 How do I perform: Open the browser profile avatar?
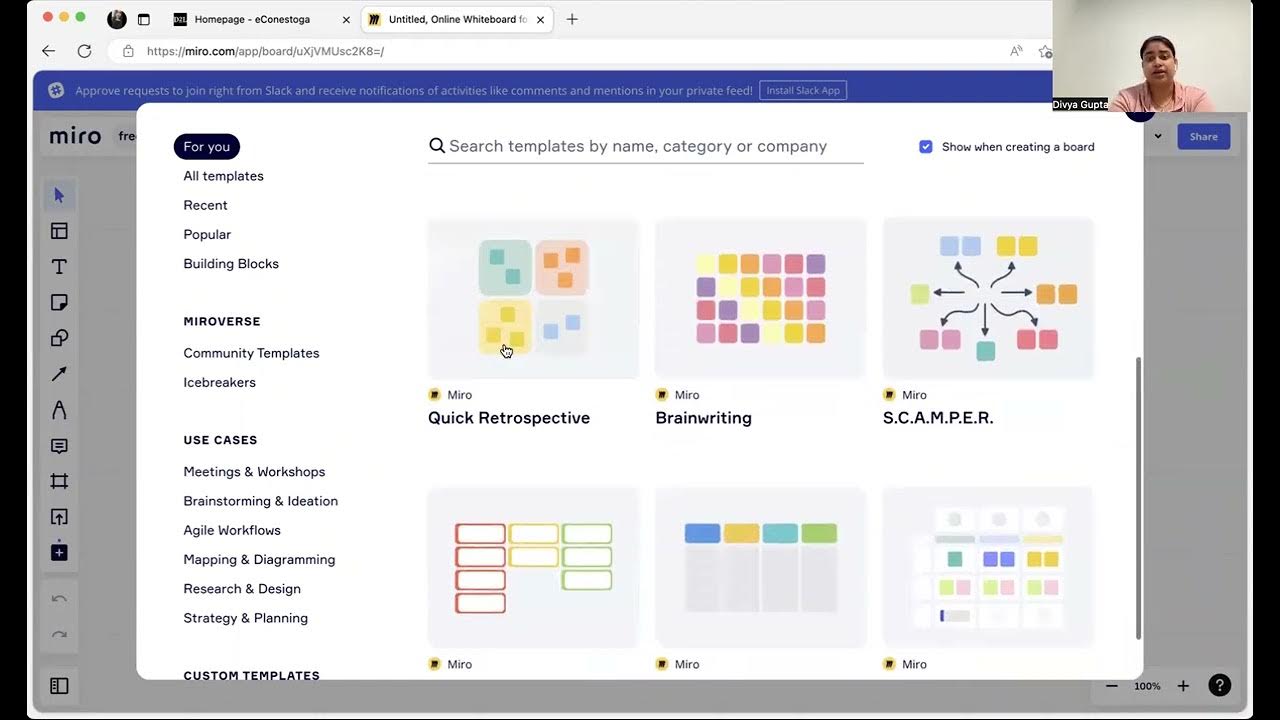point(117,19)
